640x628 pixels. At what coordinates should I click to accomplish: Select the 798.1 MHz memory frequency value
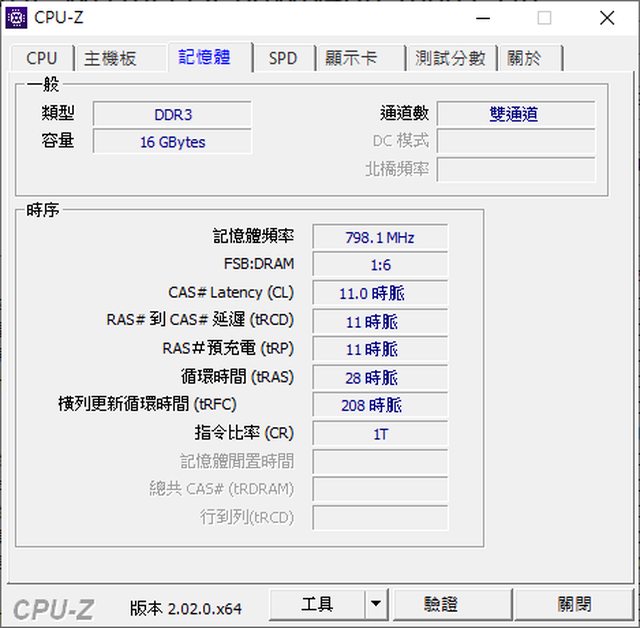380,238
